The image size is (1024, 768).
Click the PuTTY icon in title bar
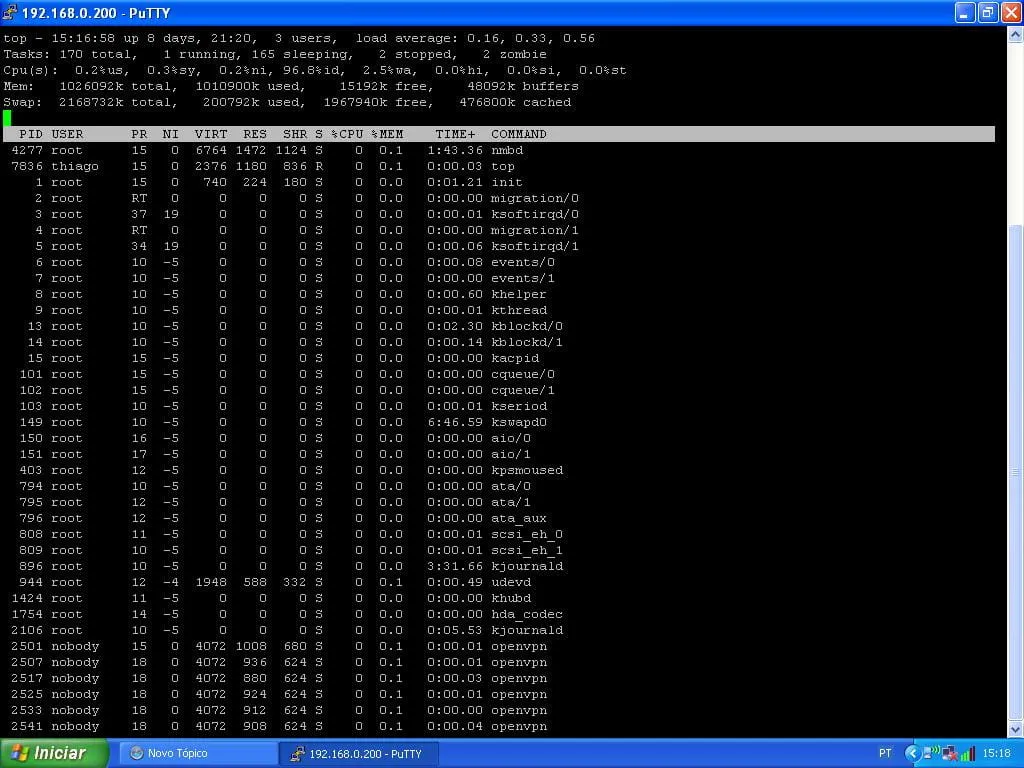coord(9,12)
